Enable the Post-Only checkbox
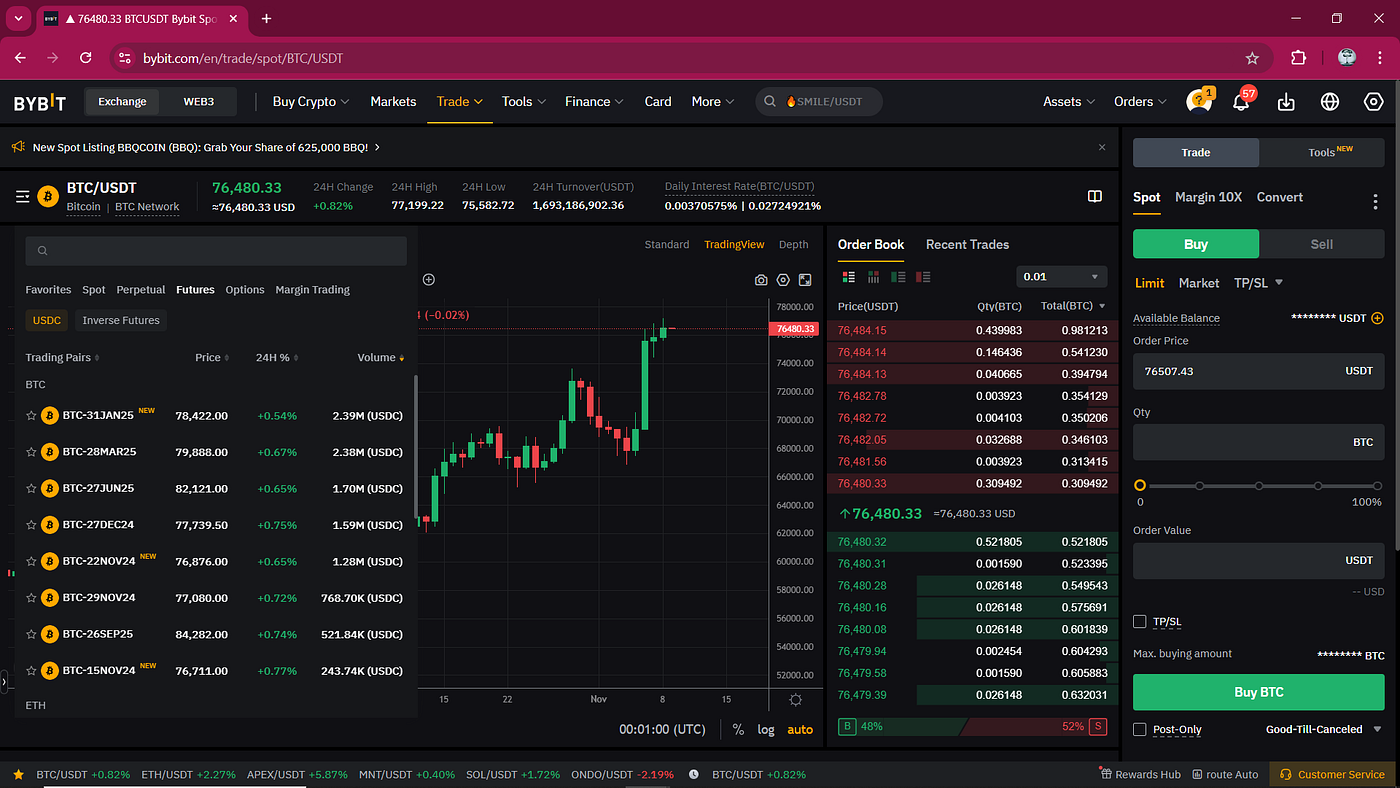 point(1139,730)
